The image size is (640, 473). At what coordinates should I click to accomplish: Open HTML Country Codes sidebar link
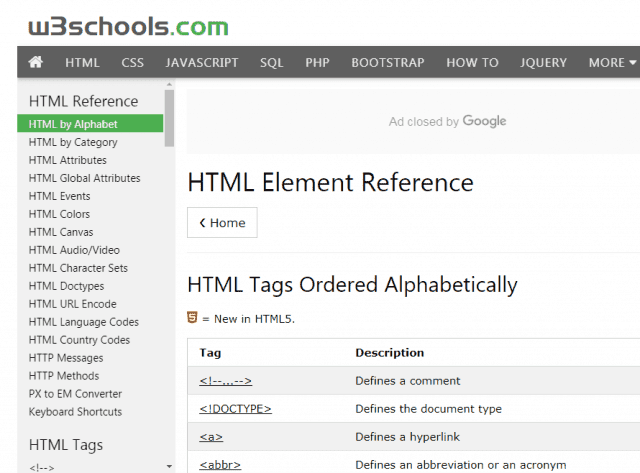pos(79,340)
